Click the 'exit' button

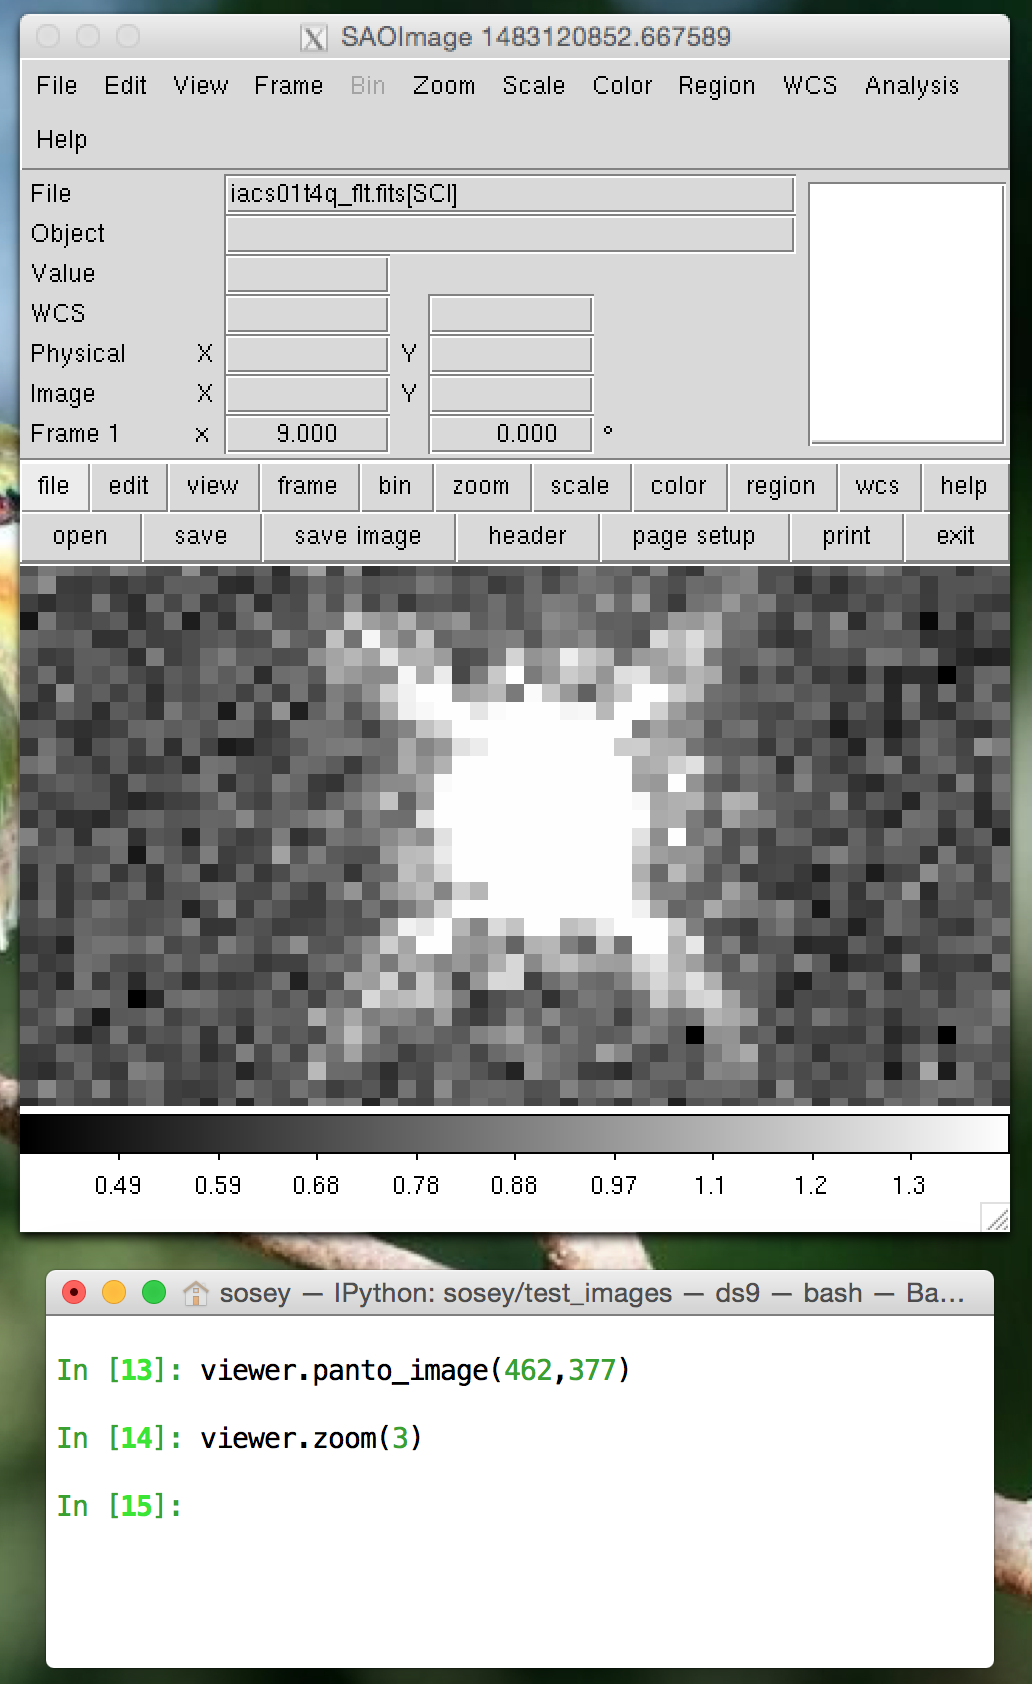(x=955, y=537)
